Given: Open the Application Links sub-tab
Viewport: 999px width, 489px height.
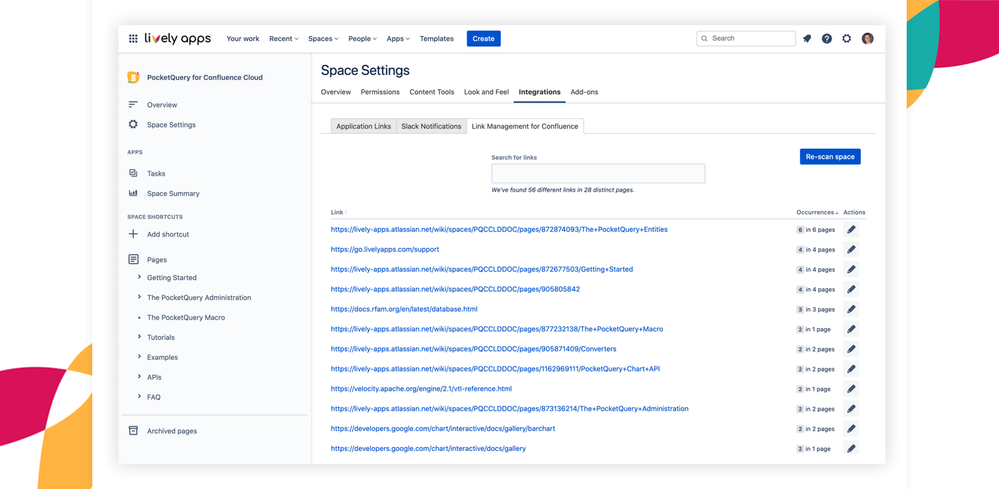Looking at the screenshot, I should coord(363,126).
